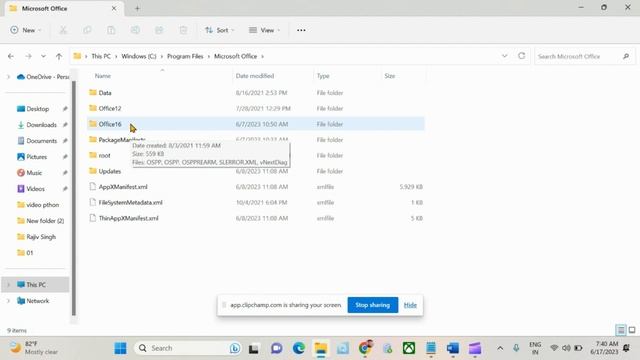Viewport: 640px width, 360px height.
Task: Click the search magnifier in search box
Action: coord(626,56)
